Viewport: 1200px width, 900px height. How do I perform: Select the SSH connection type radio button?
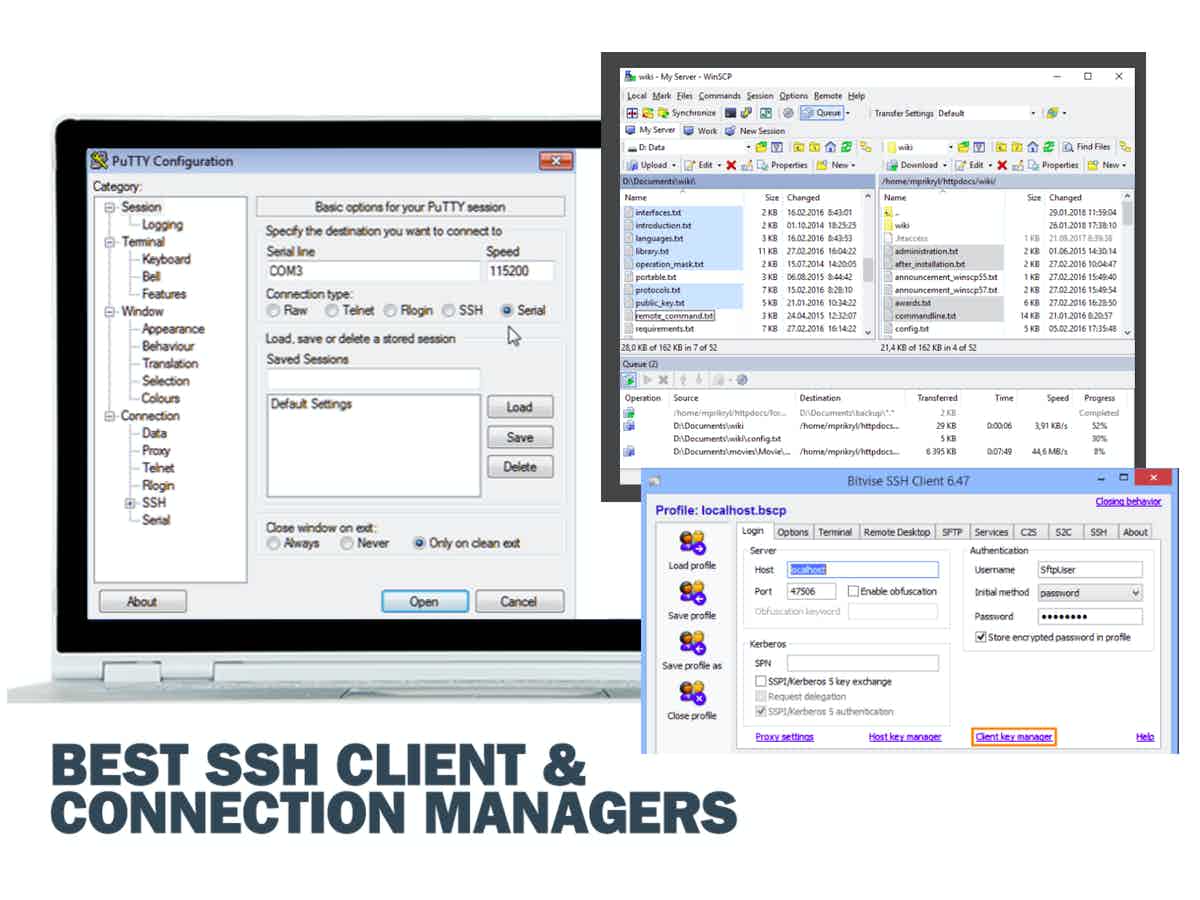(x=450, y=311)
